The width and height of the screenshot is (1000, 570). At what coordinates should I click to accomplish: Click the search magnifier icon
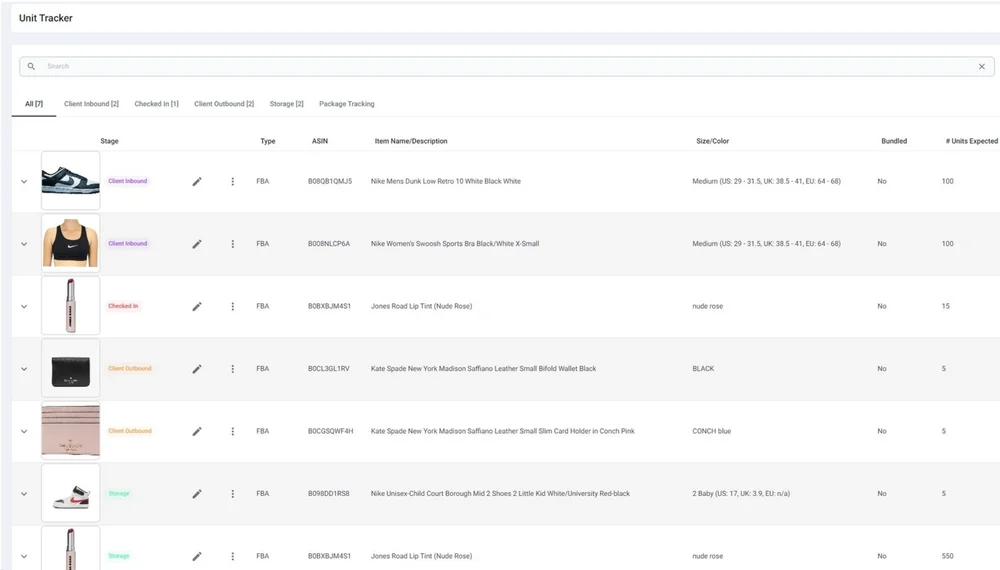click(31, 66)
